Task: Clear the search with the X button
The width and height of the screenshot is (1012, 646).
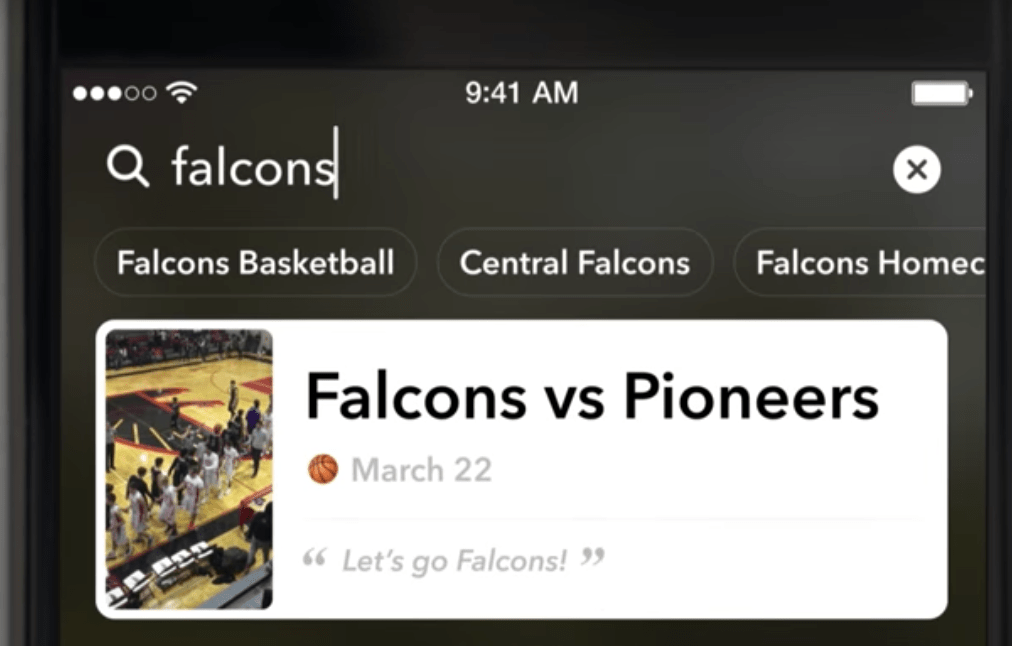Action: [916, 170]
